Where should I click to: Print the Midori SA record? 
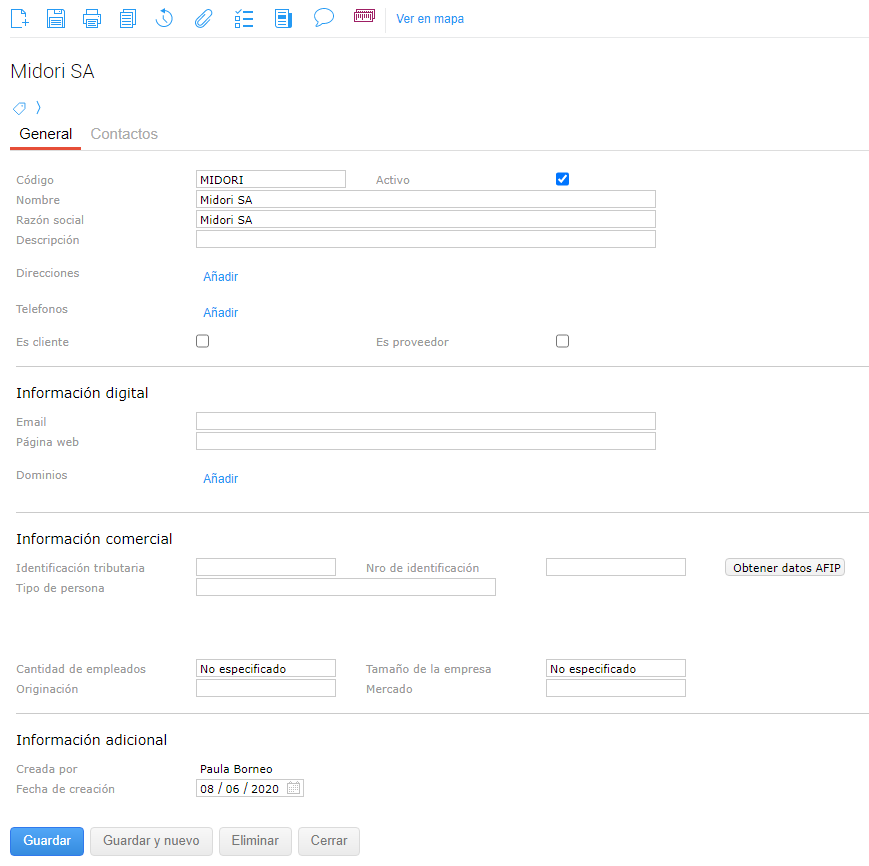click(x=92, y=18)
